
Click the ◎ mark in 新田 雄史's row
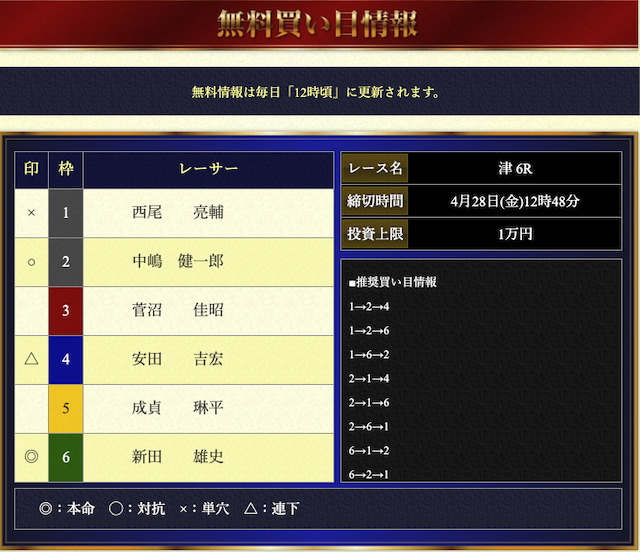tap(31, 456)
